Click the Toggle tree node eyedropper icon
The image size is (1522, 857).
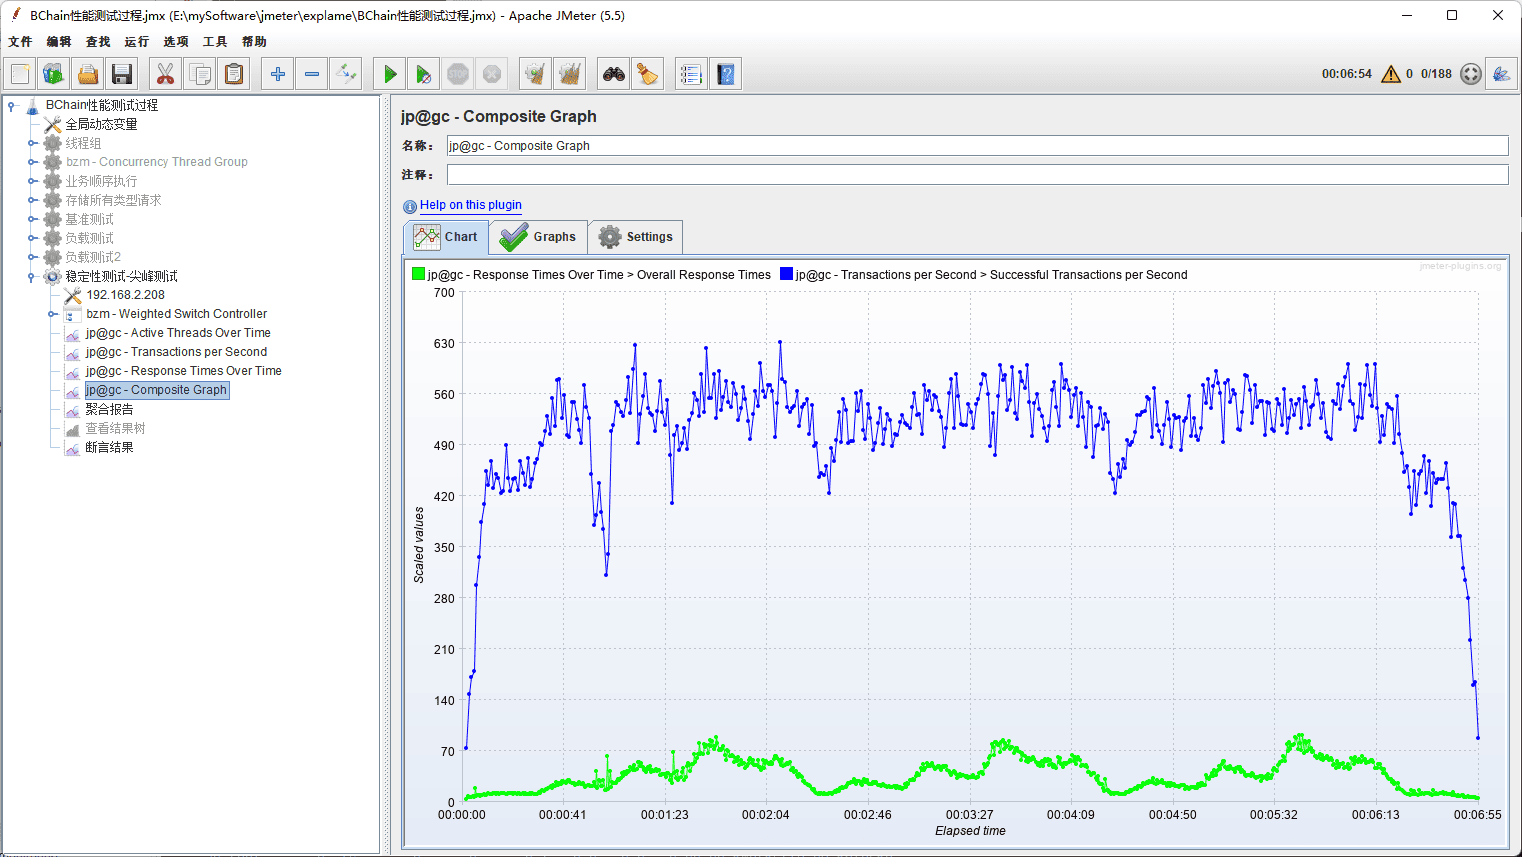pos(346,74)
